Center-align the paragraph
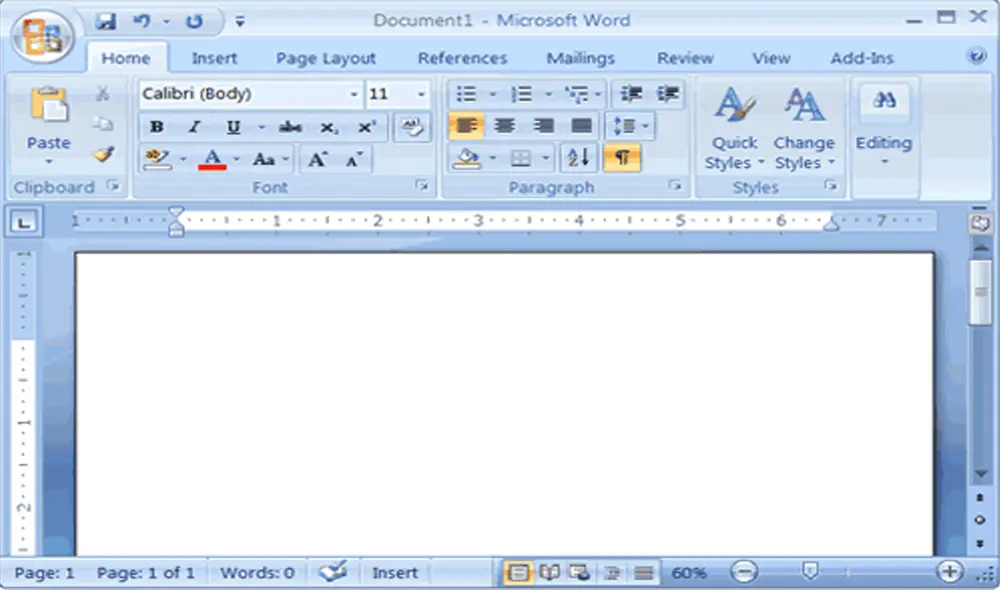 pyautogui.click(x=505, y=126)
